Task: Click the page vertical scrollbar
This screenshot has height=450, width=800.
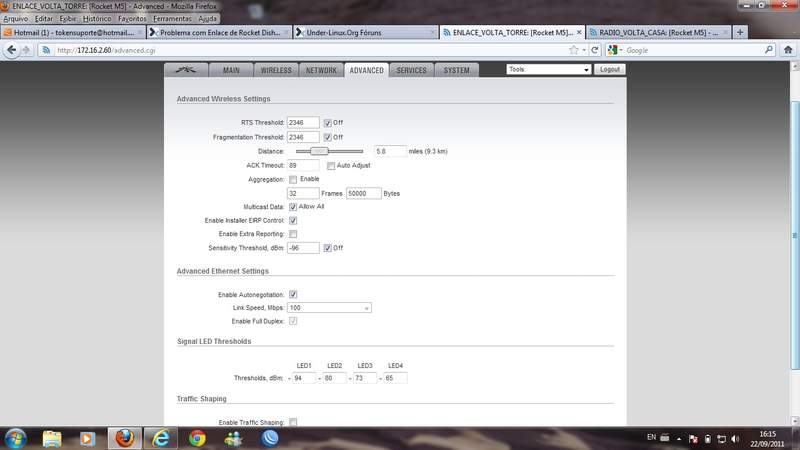Action: pos(795,235)
